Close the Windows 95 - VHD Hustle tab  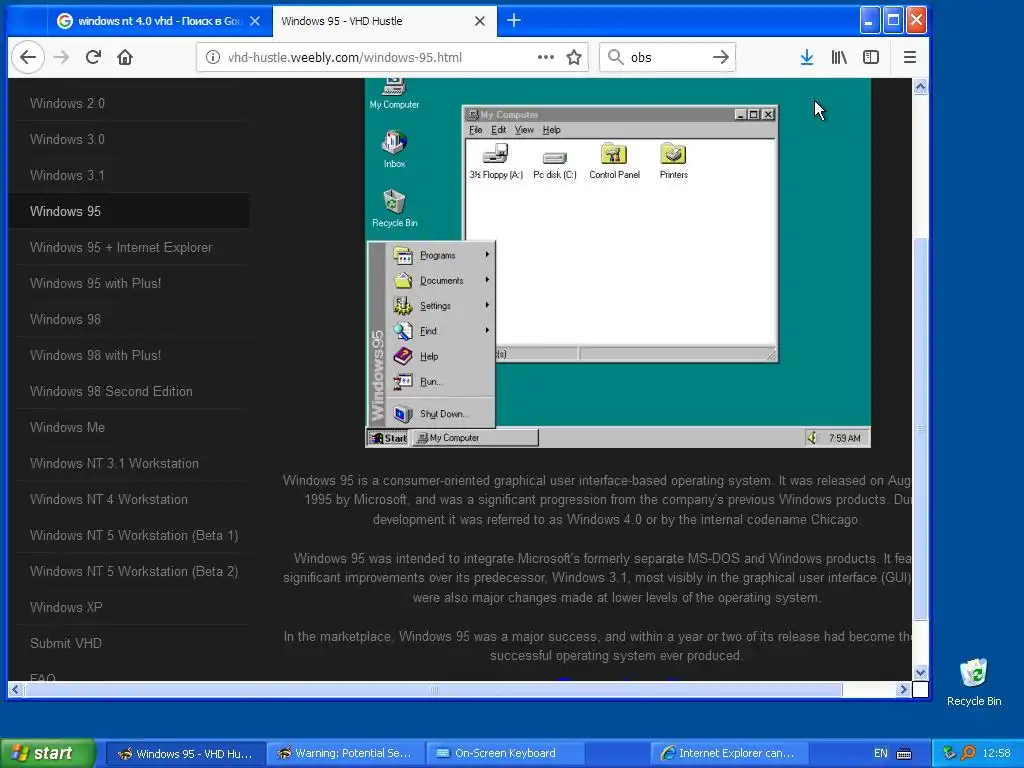[480, 21]
